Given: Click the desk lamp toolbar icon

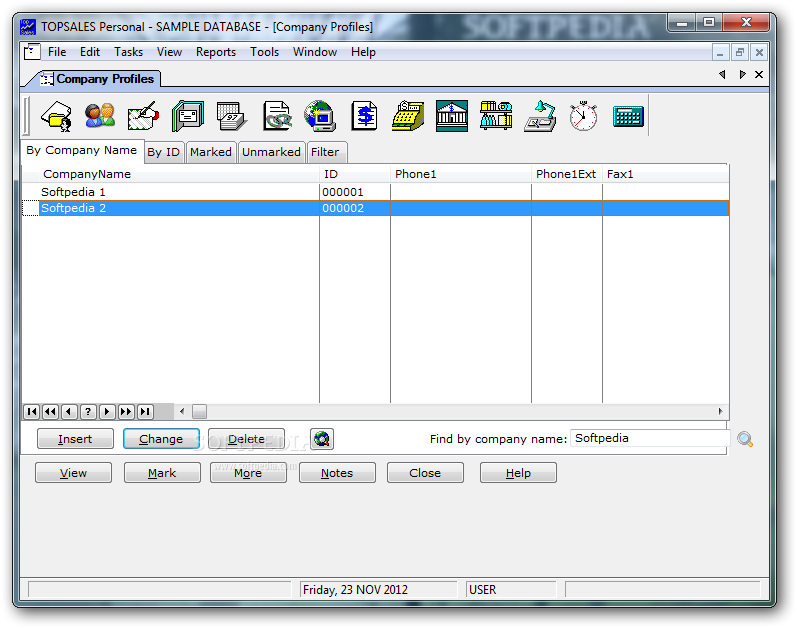Looking at the screenshot, I should pyautogui.click(x=540, y=116).
